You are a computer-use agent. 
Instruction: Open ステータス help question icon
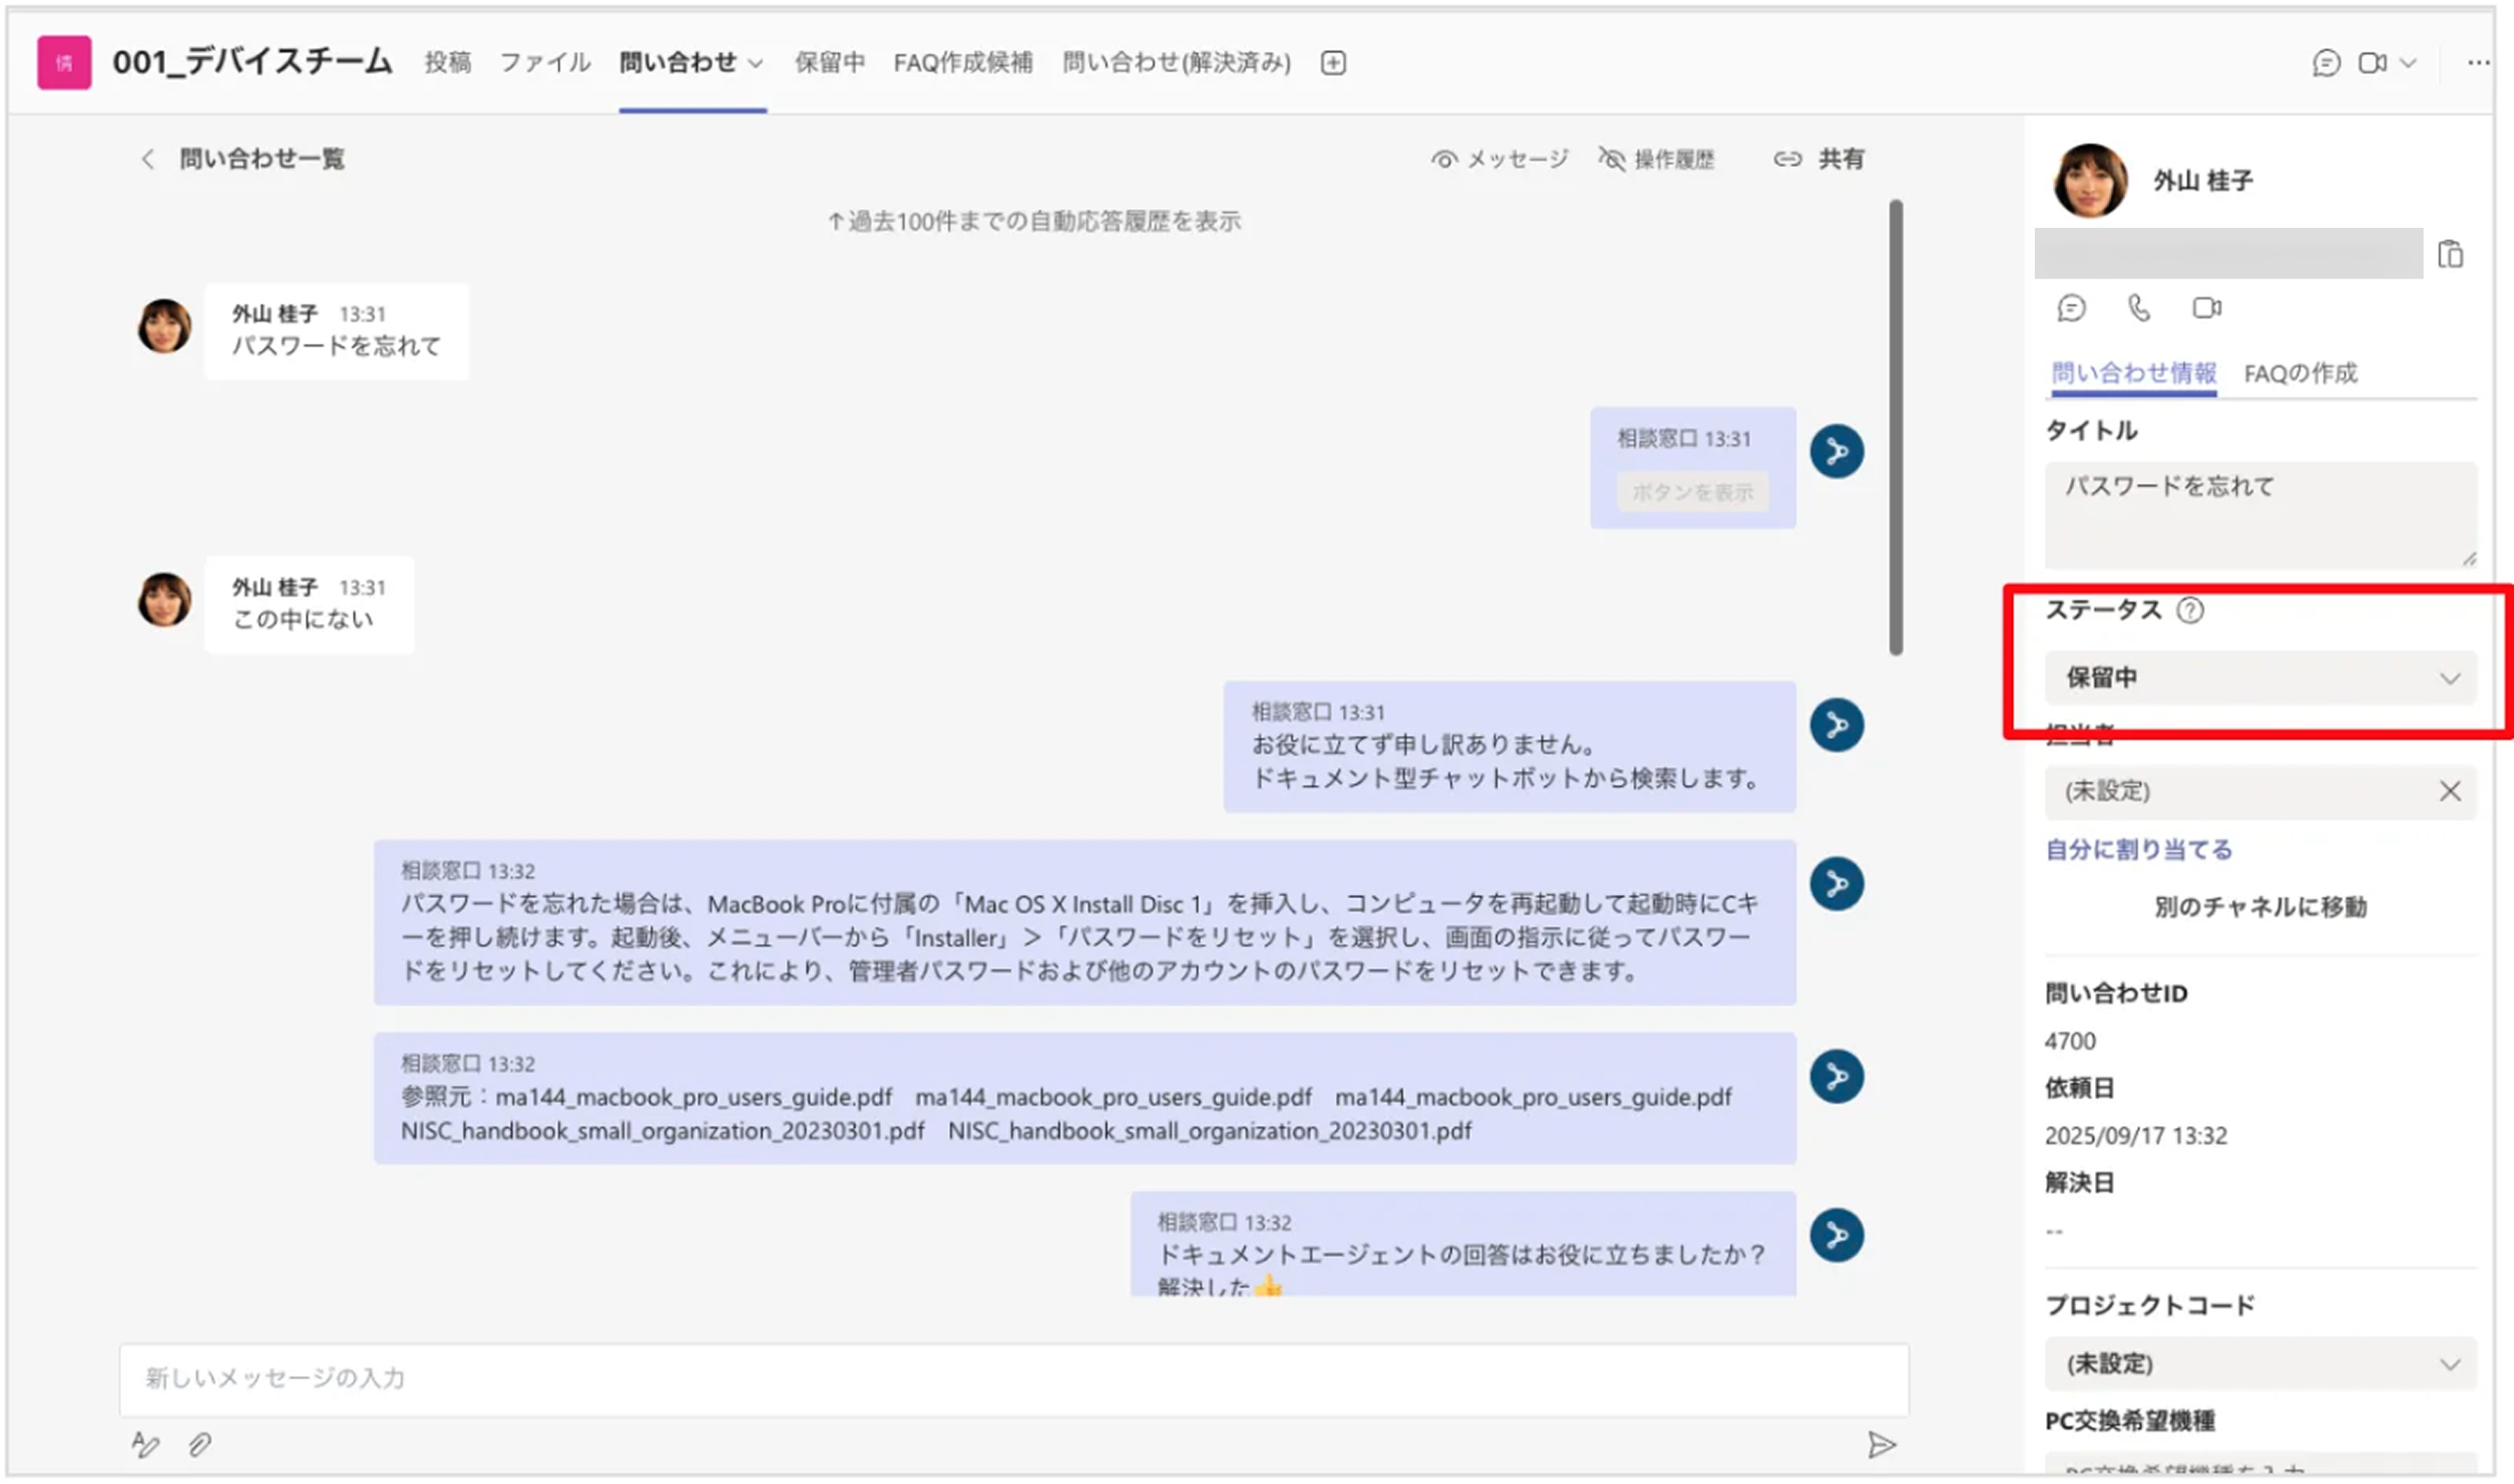point(2189,610)
